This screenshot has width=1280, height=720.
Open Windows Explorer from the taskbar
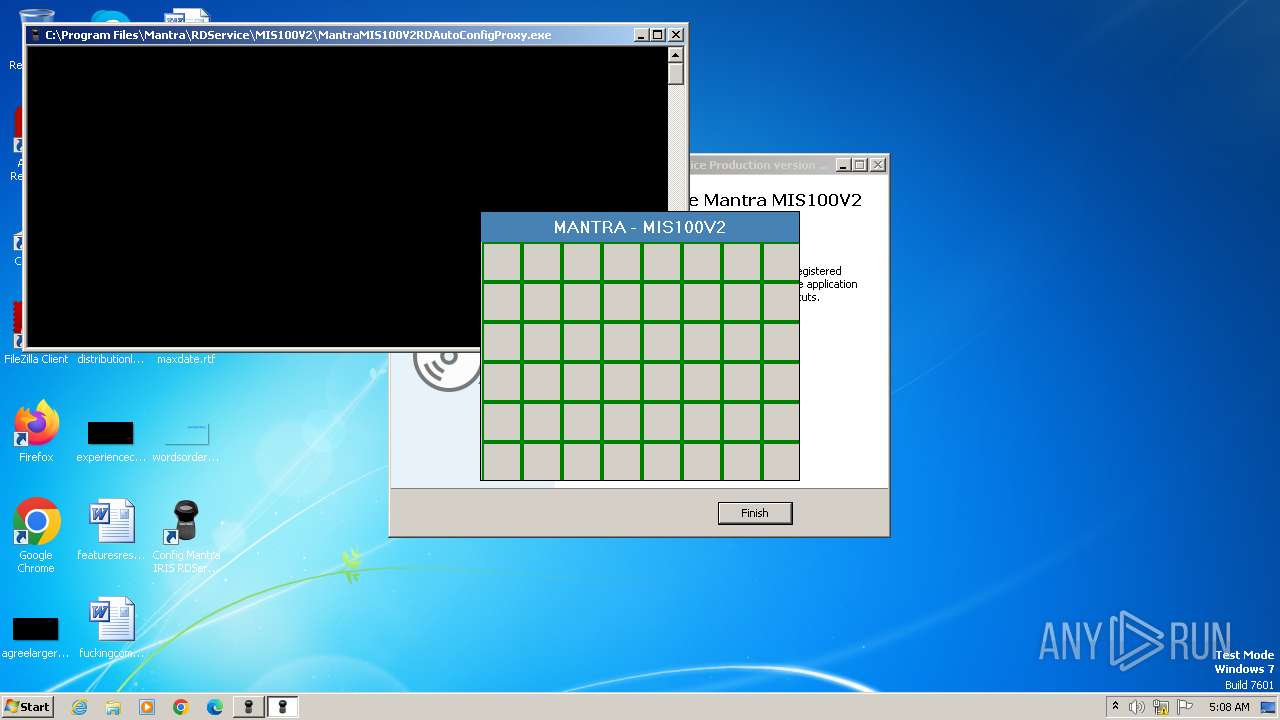point(113,707)
